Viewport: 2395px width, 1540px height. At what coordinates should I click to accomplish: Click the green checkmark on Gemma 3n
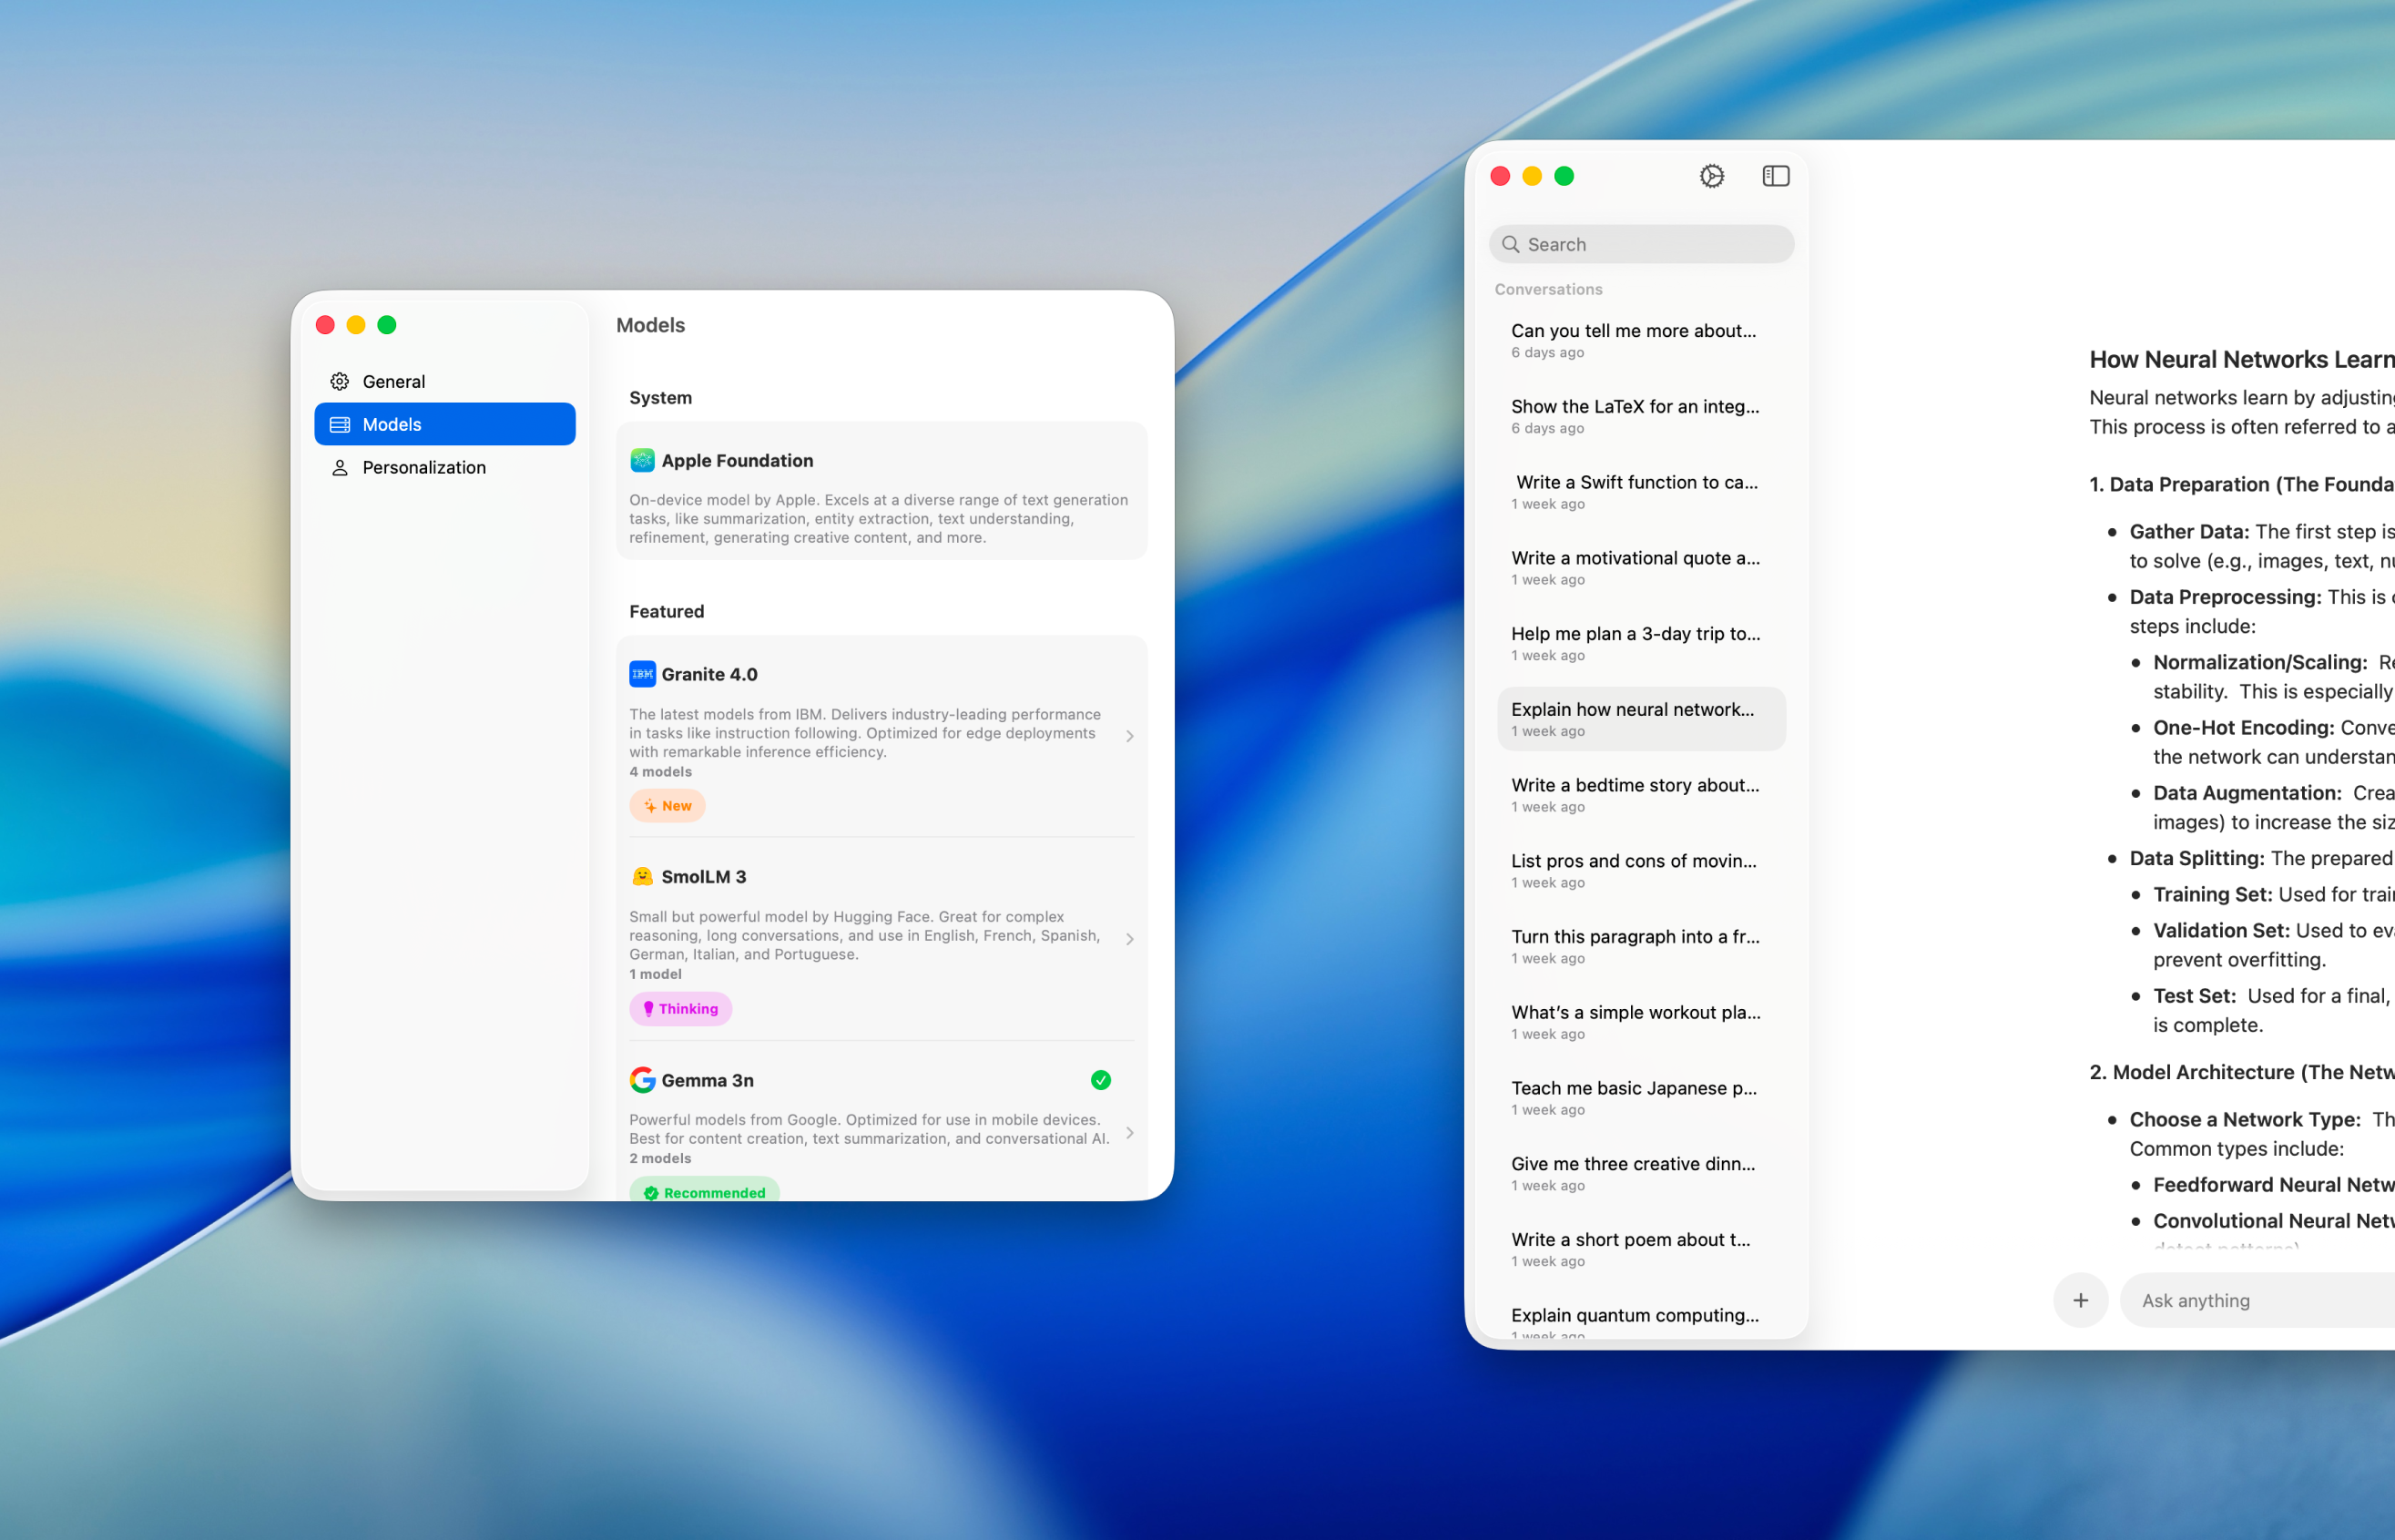click(1101, 1080)
